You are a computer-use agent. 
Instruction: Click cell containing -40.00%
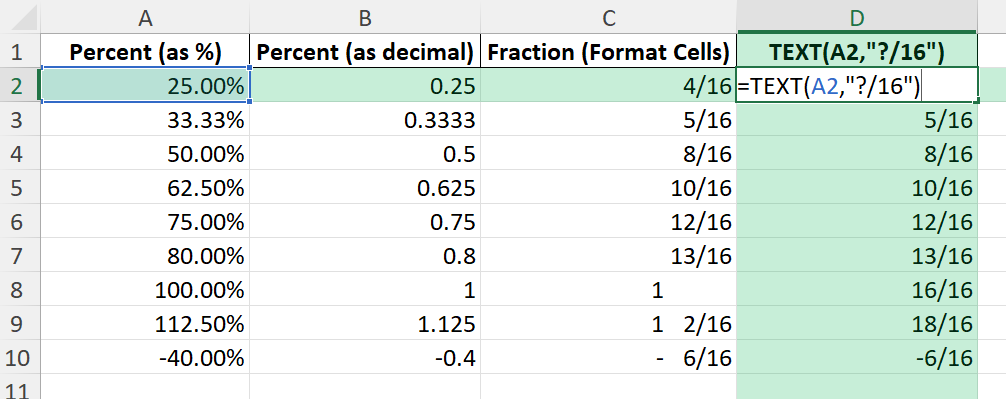tap(145, 357)
